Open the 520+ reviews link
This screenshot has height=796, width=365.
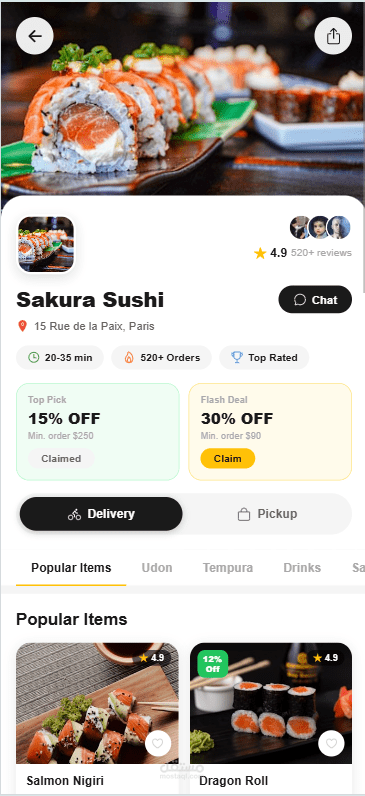[x=321, y=253]
